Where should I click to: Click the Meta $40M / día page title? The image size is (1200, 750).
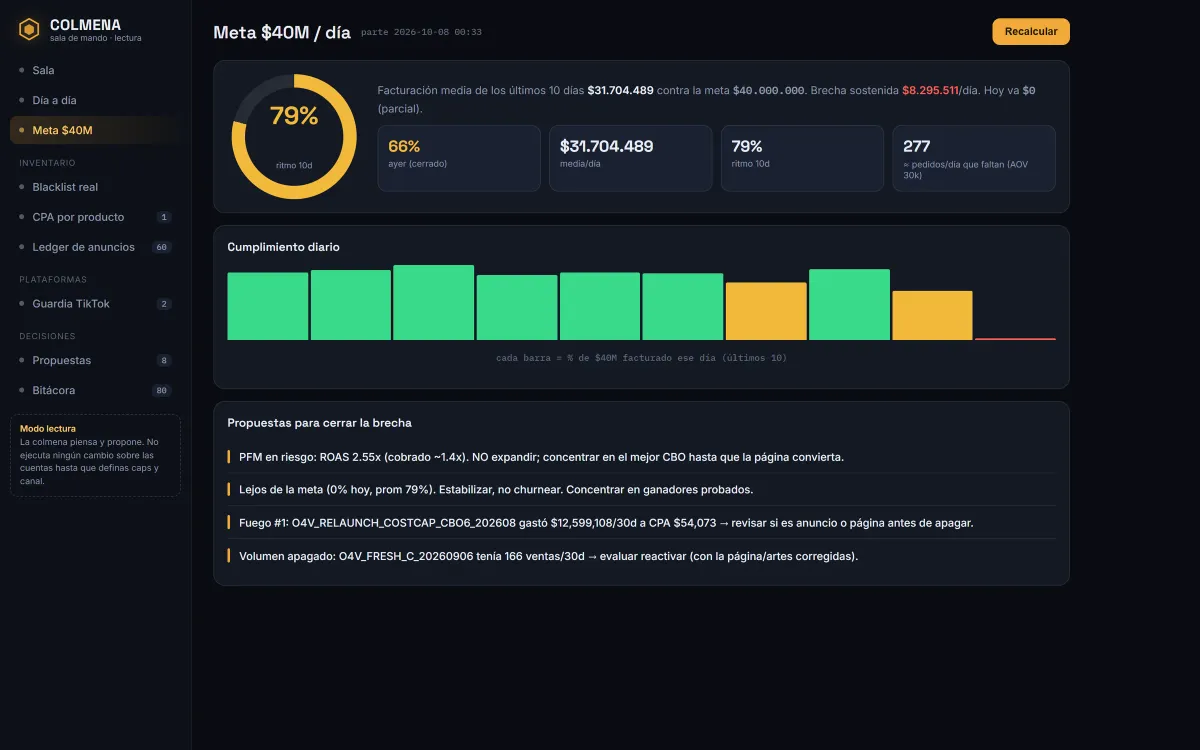coord(282,32)
